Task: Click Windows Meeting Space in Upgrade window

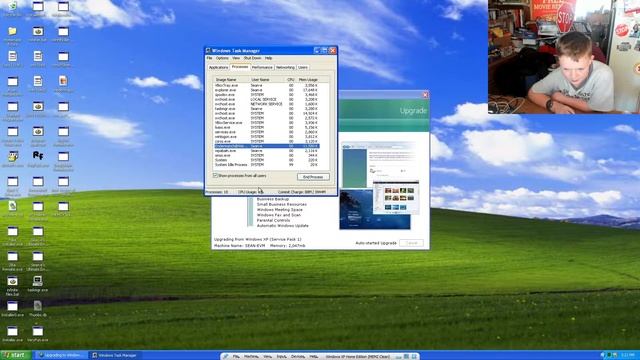Action: [x=280, y=210]
